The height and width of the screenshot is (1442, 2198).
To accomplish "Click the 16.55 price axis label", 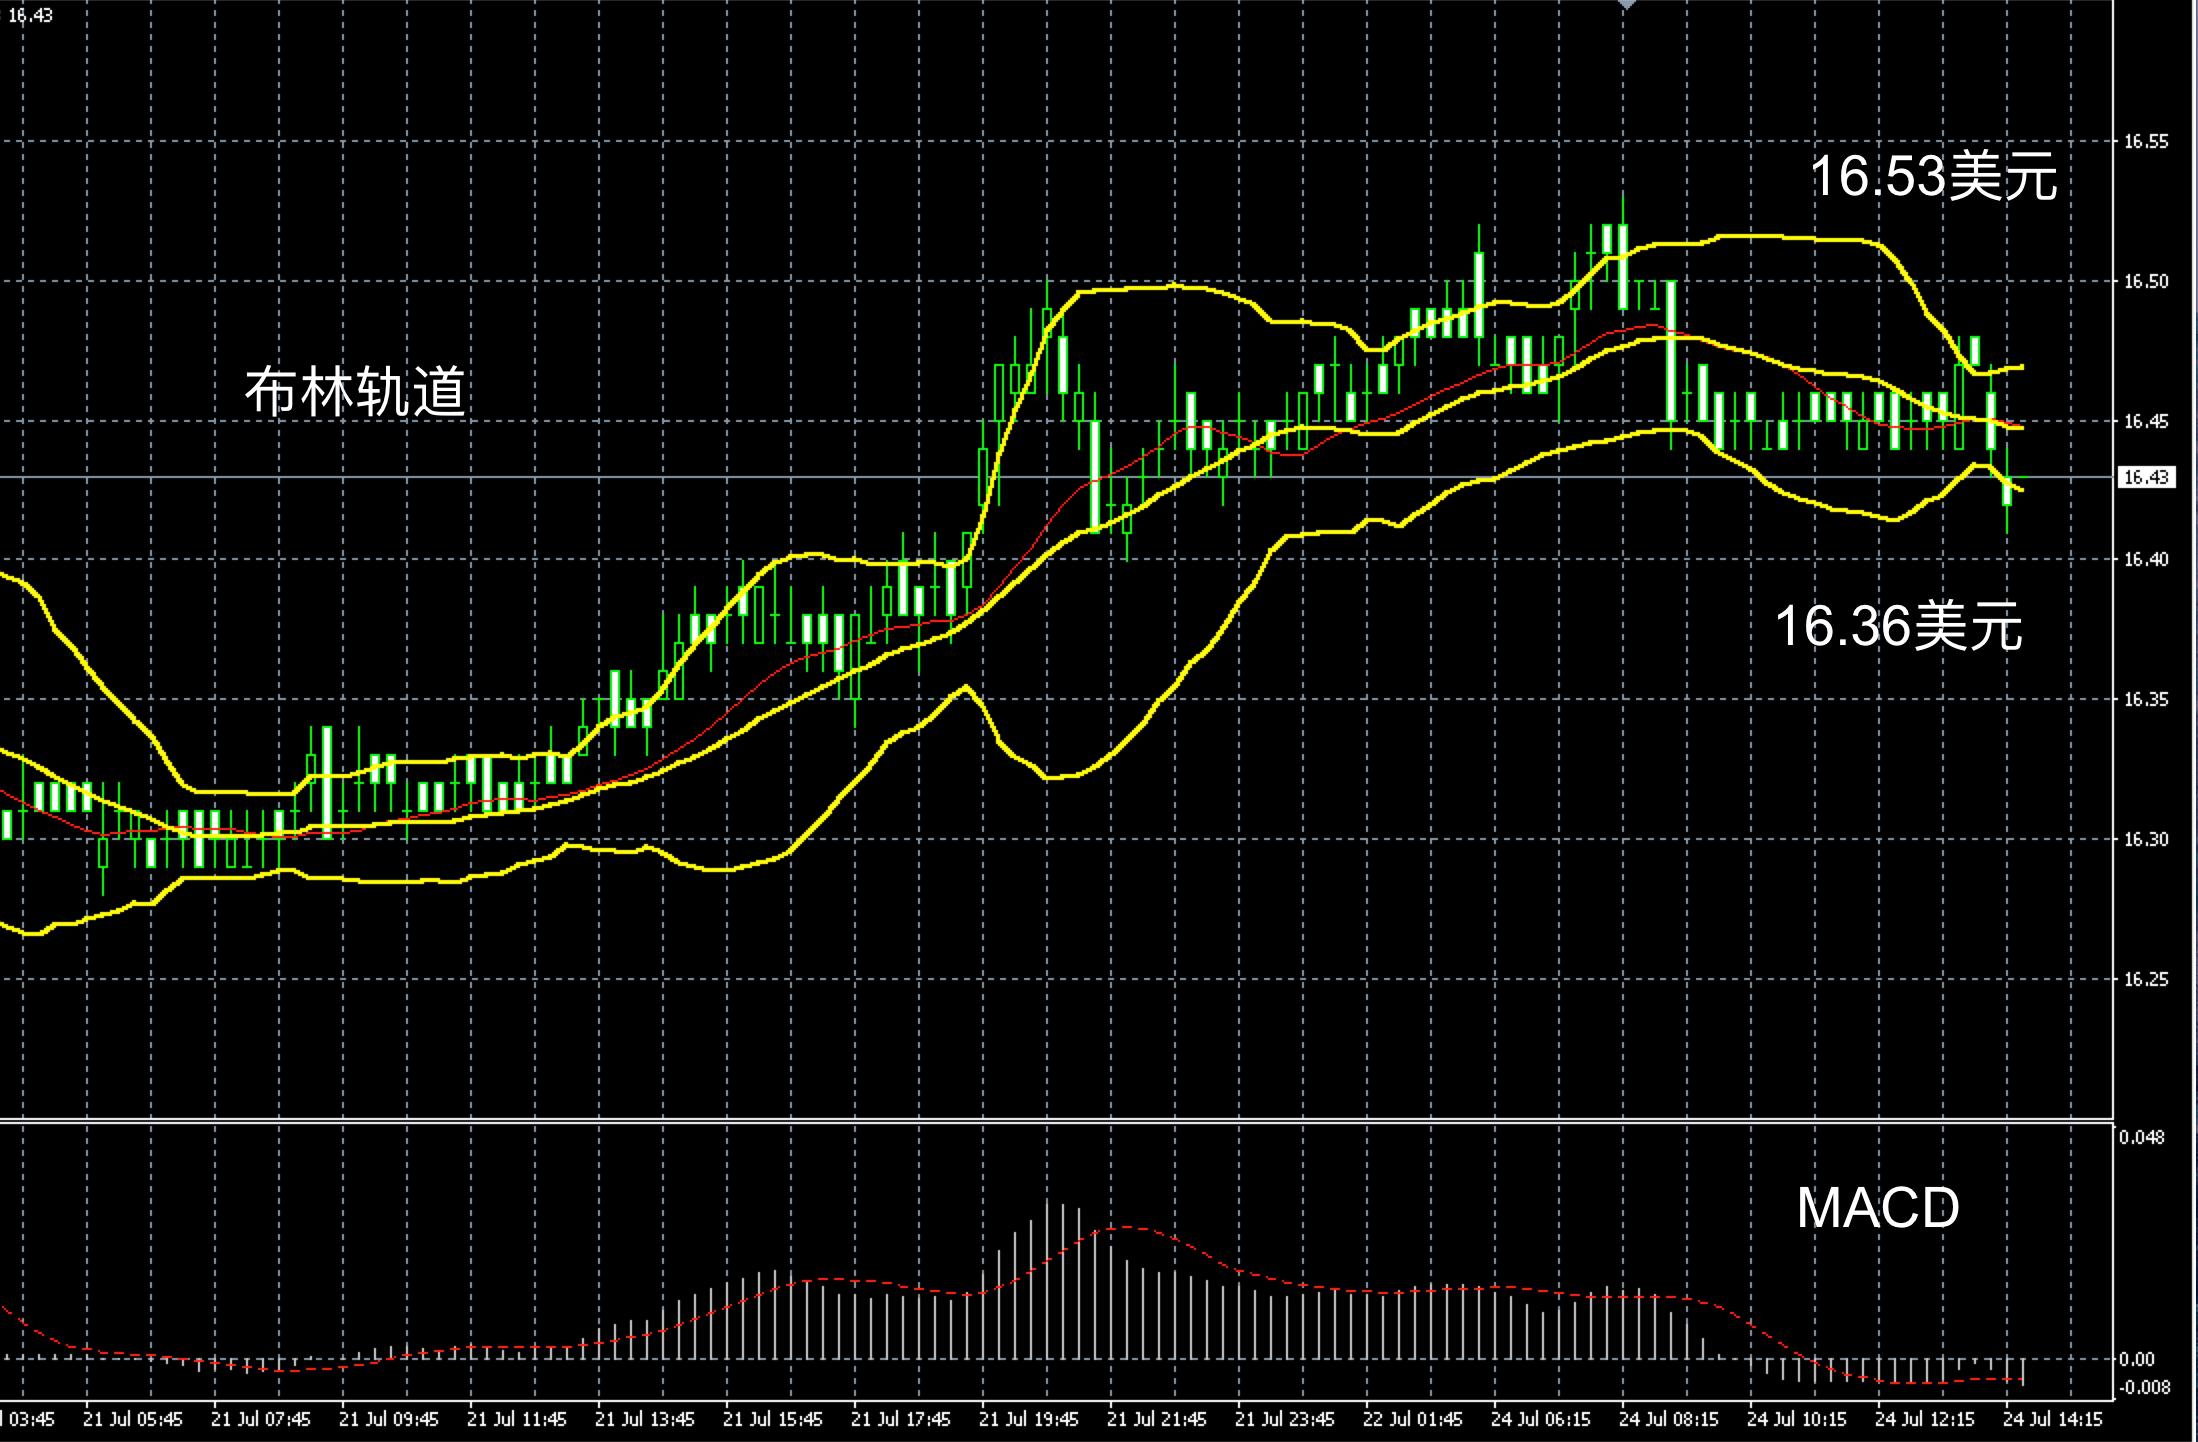I will coord(2146,142).
